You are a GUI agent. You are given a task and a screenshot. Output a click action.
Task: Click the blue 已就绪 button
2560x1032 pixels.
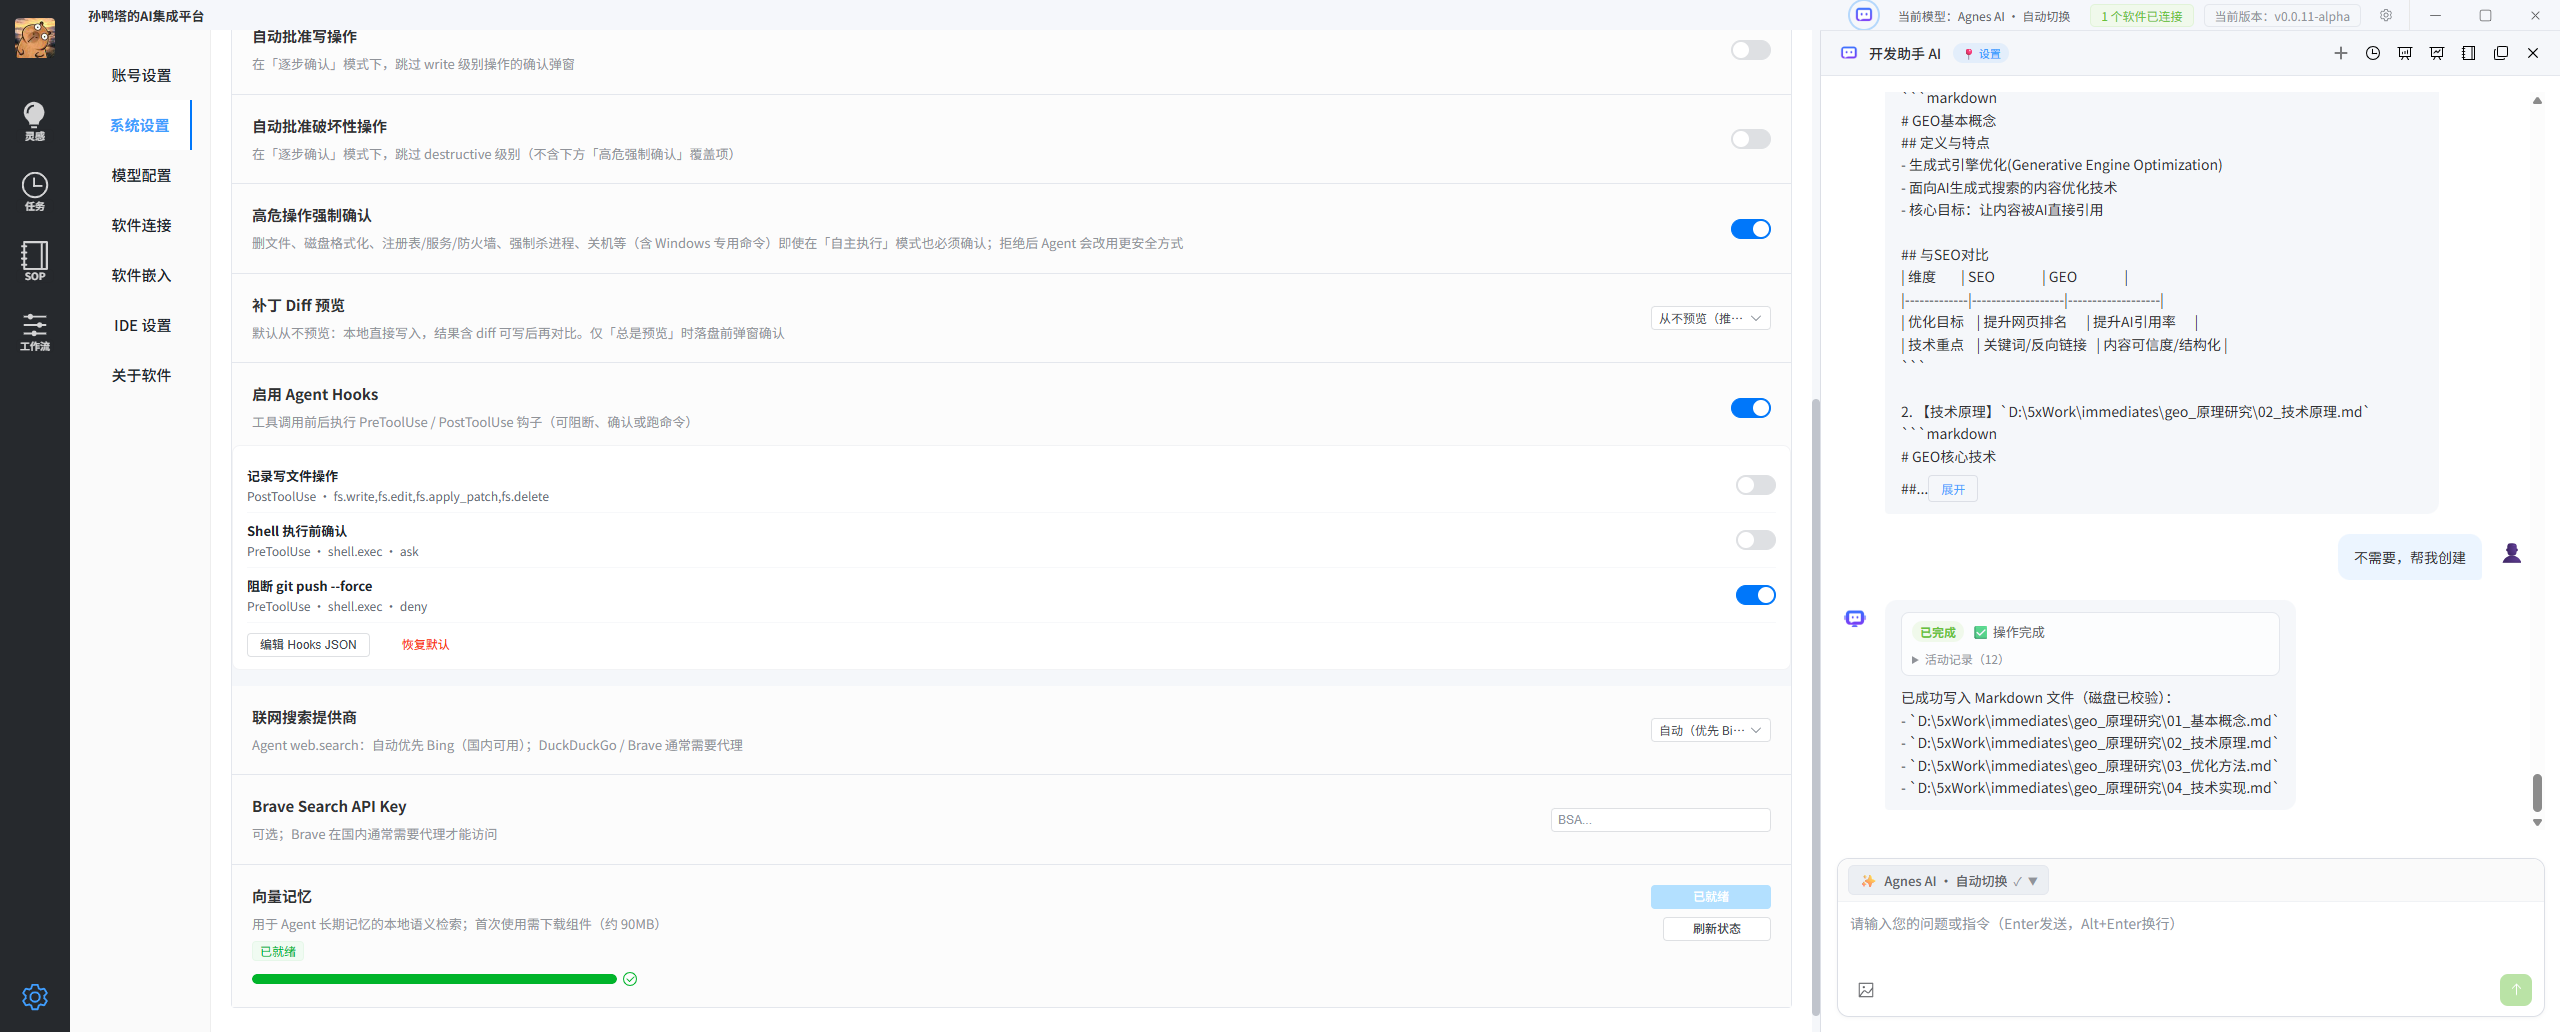[x=1710, y=897]
